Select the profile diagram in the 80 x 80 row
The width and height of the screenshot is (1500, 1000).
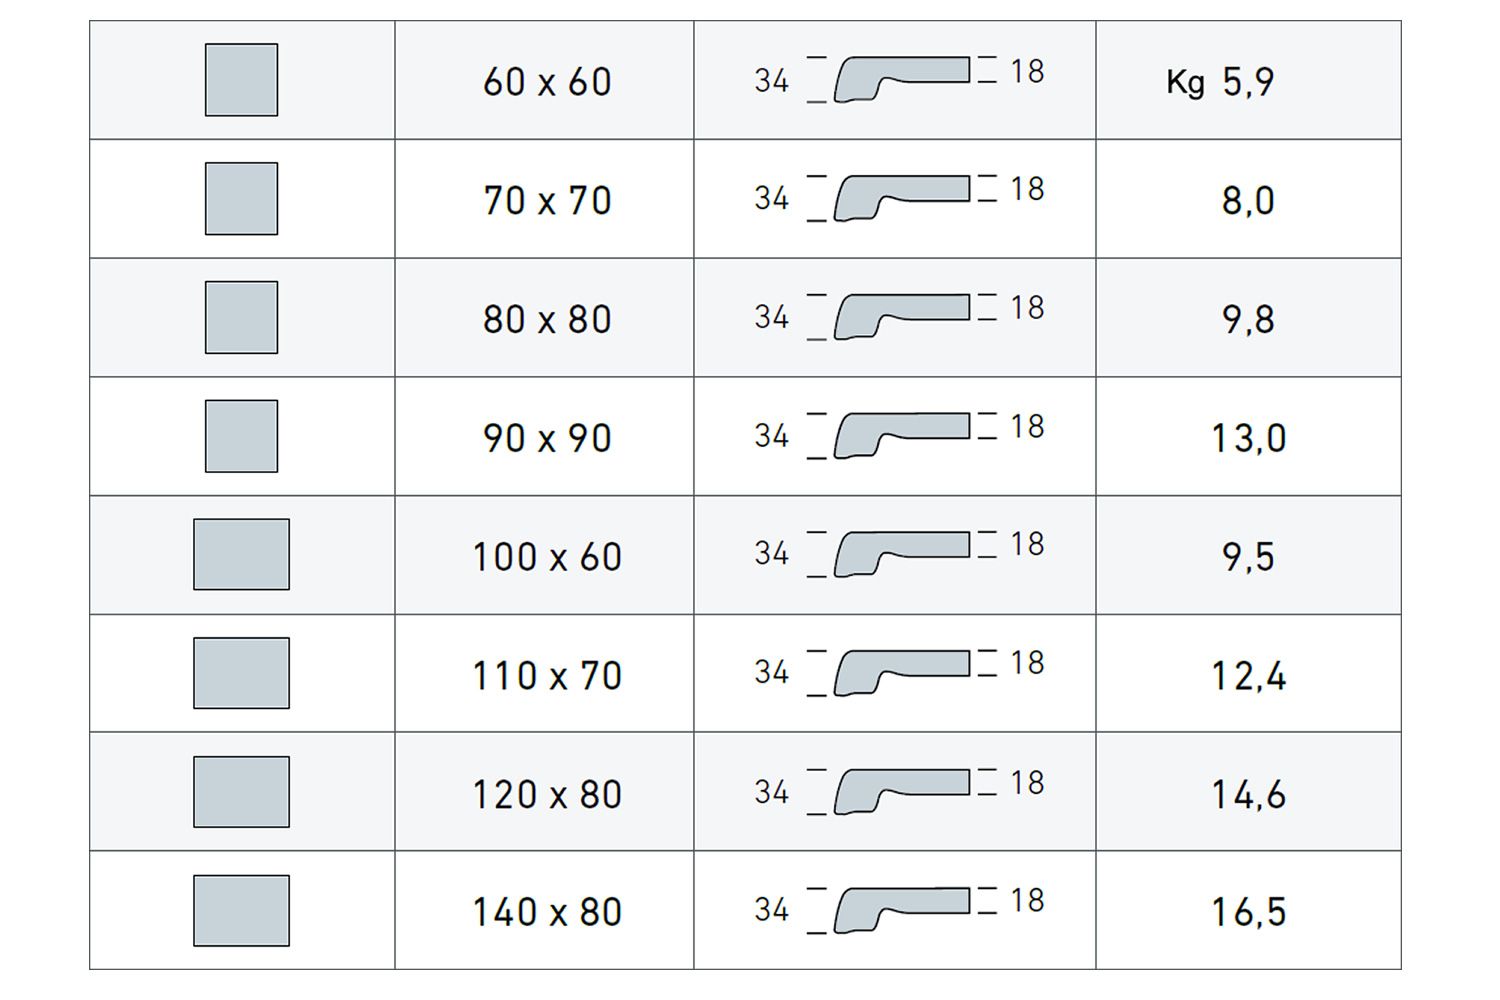pyautogui.click(x=901, y=316)
